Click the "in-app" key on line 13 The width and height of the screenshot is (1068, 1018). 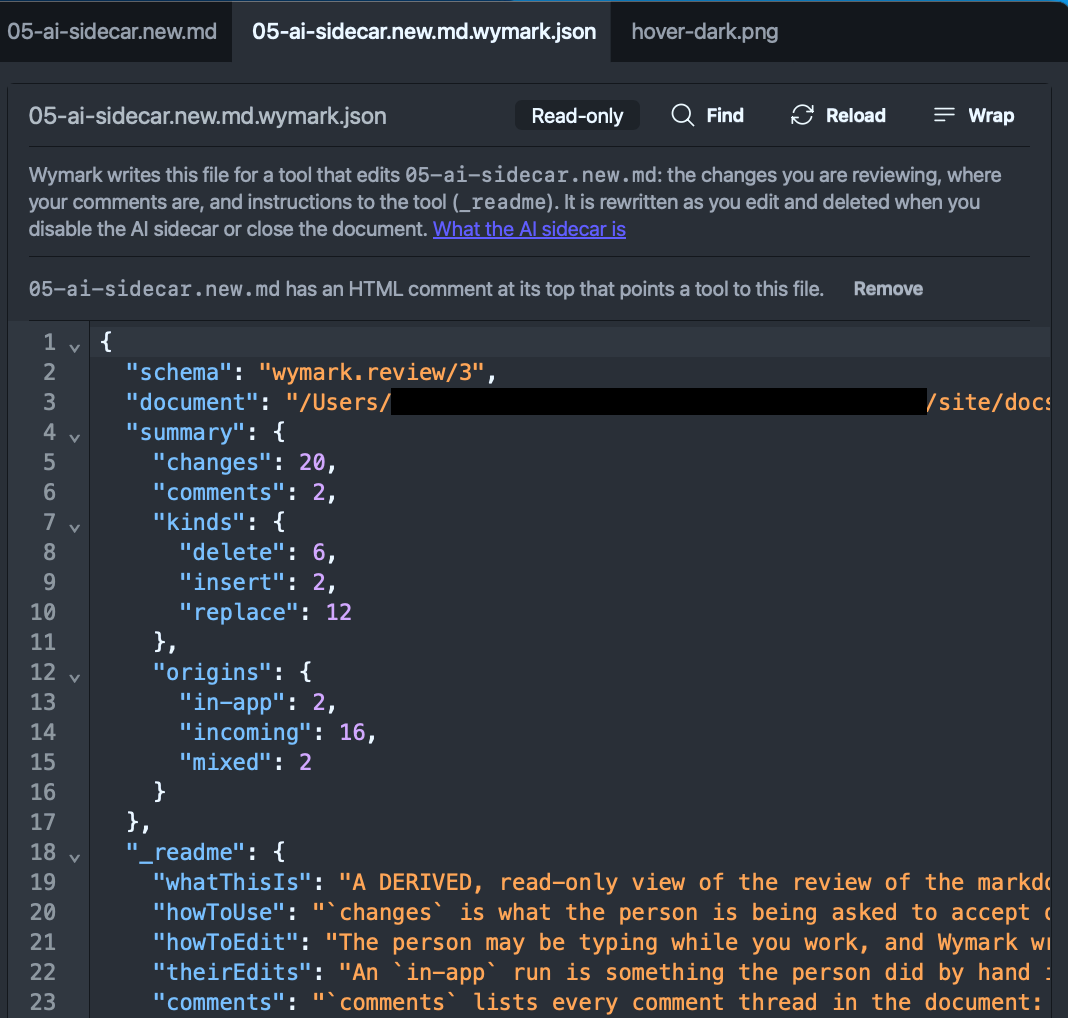(x=232, y=702)
